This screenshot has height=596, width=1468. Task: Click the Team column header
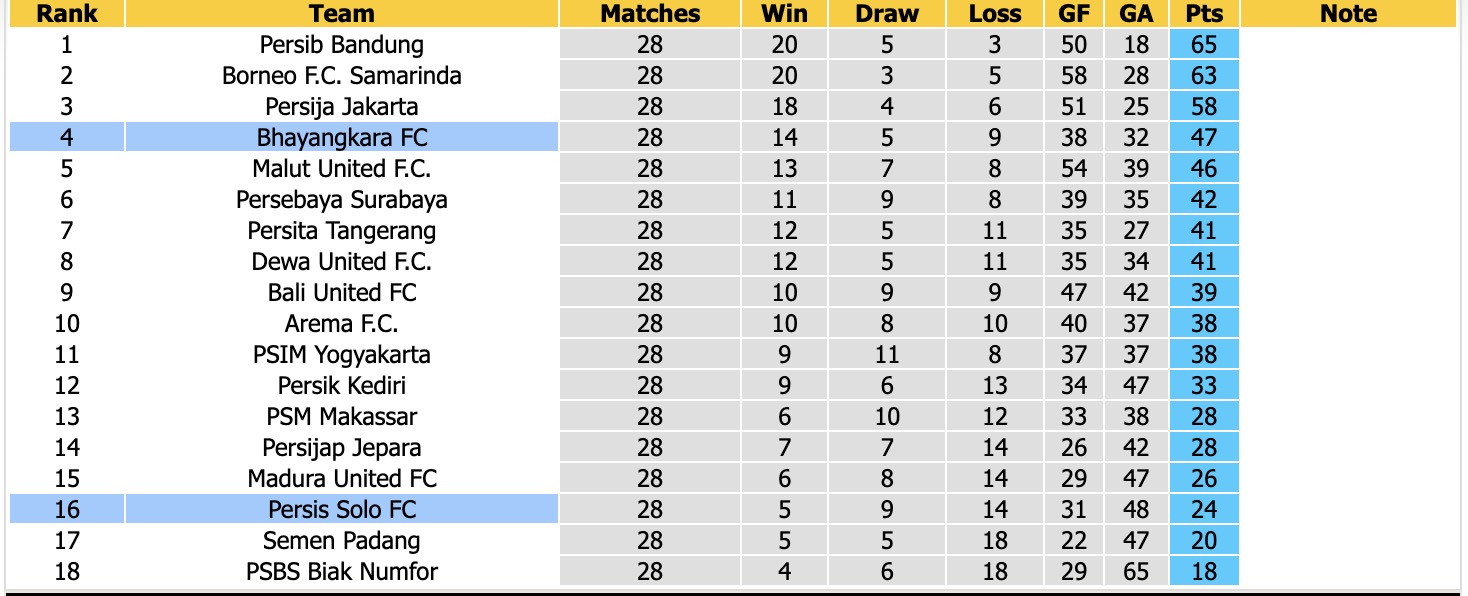point(342,14)
